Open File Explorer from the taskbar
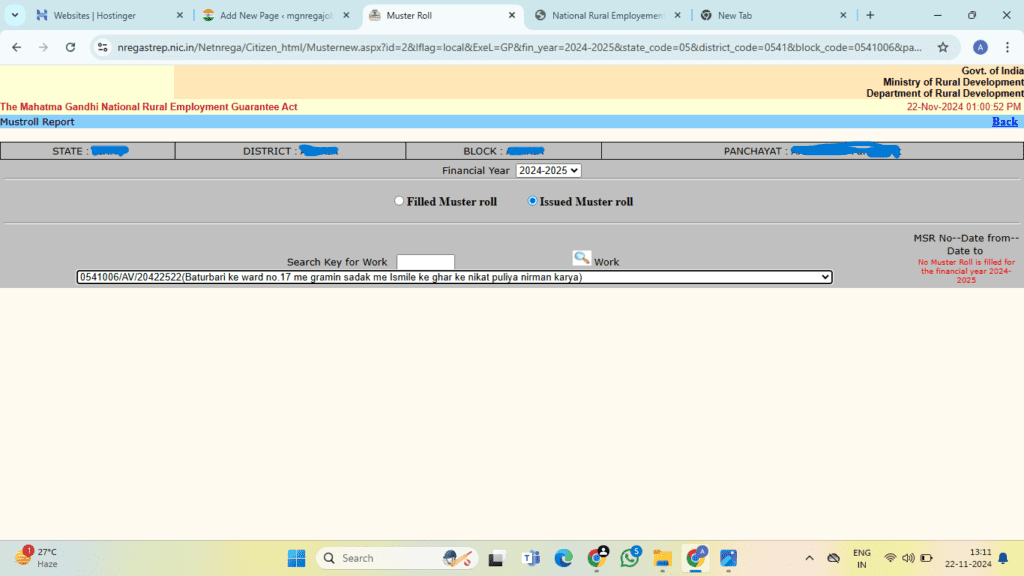1024x576 pixels. click(x=661, y=558)
